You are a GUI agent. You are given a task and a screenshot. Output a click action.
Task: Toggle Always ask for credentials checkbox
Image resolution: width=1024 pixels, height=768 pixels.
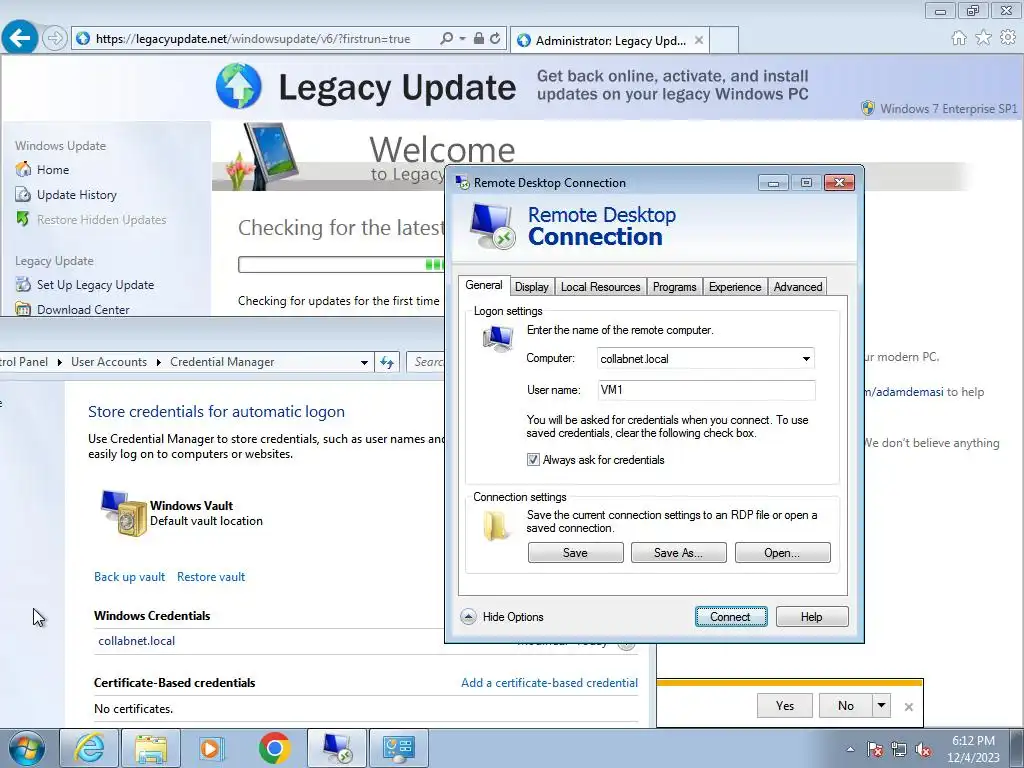coord(533,460)
